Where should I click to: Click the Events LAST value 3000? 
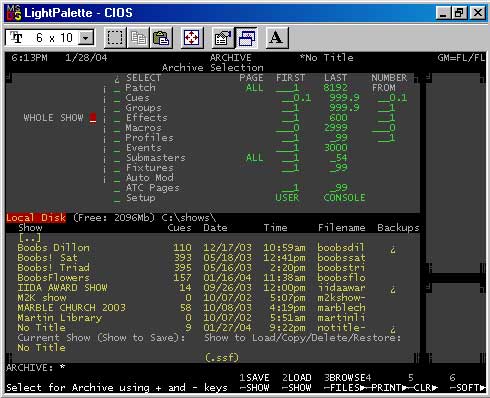pos(335,148)
